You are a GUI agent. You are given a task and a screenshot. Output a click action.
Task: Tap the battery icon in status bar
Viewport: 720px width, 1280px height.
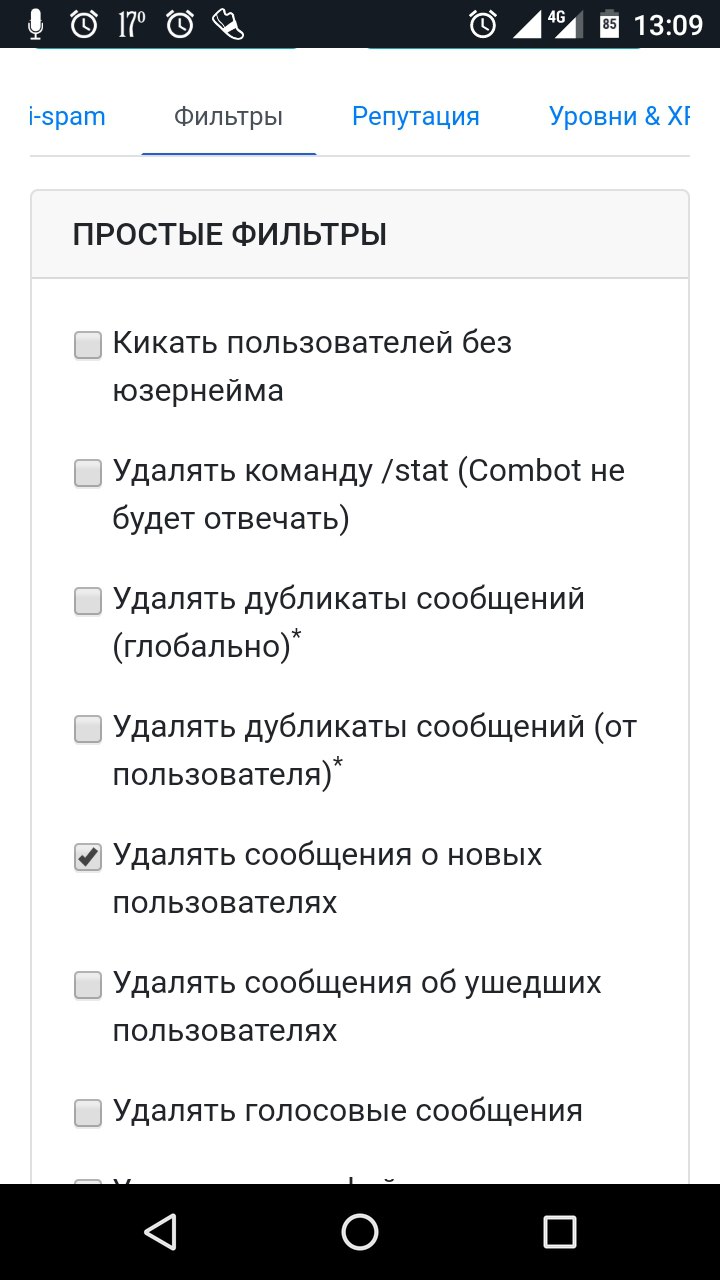(608, 24)
